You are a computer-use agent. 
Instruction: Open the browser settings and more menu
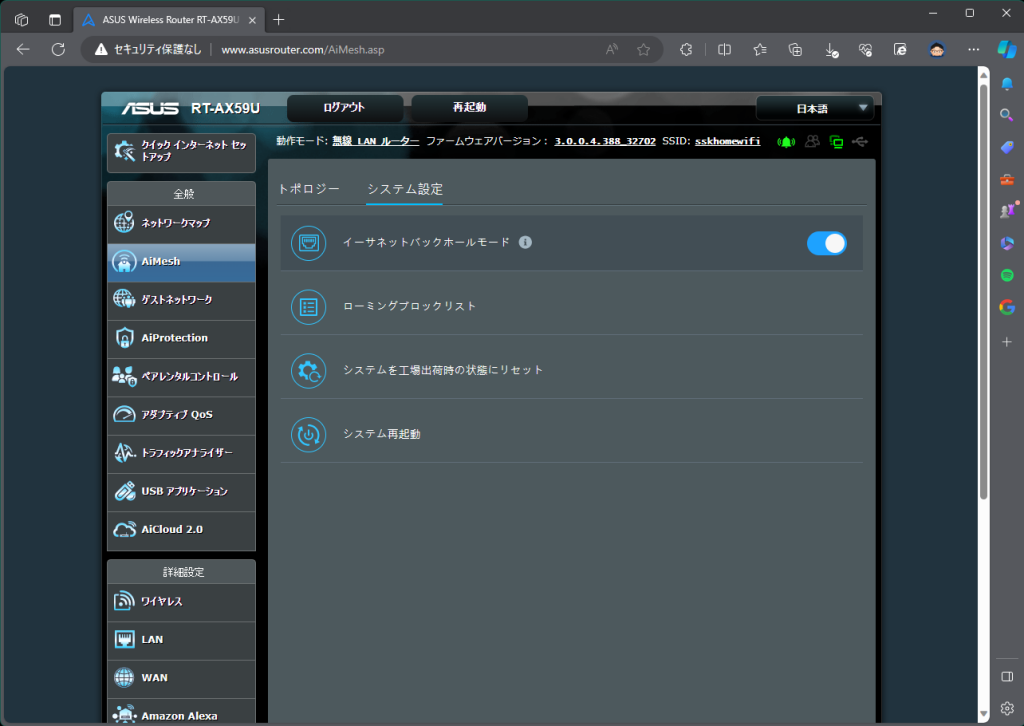coord(973,50)
